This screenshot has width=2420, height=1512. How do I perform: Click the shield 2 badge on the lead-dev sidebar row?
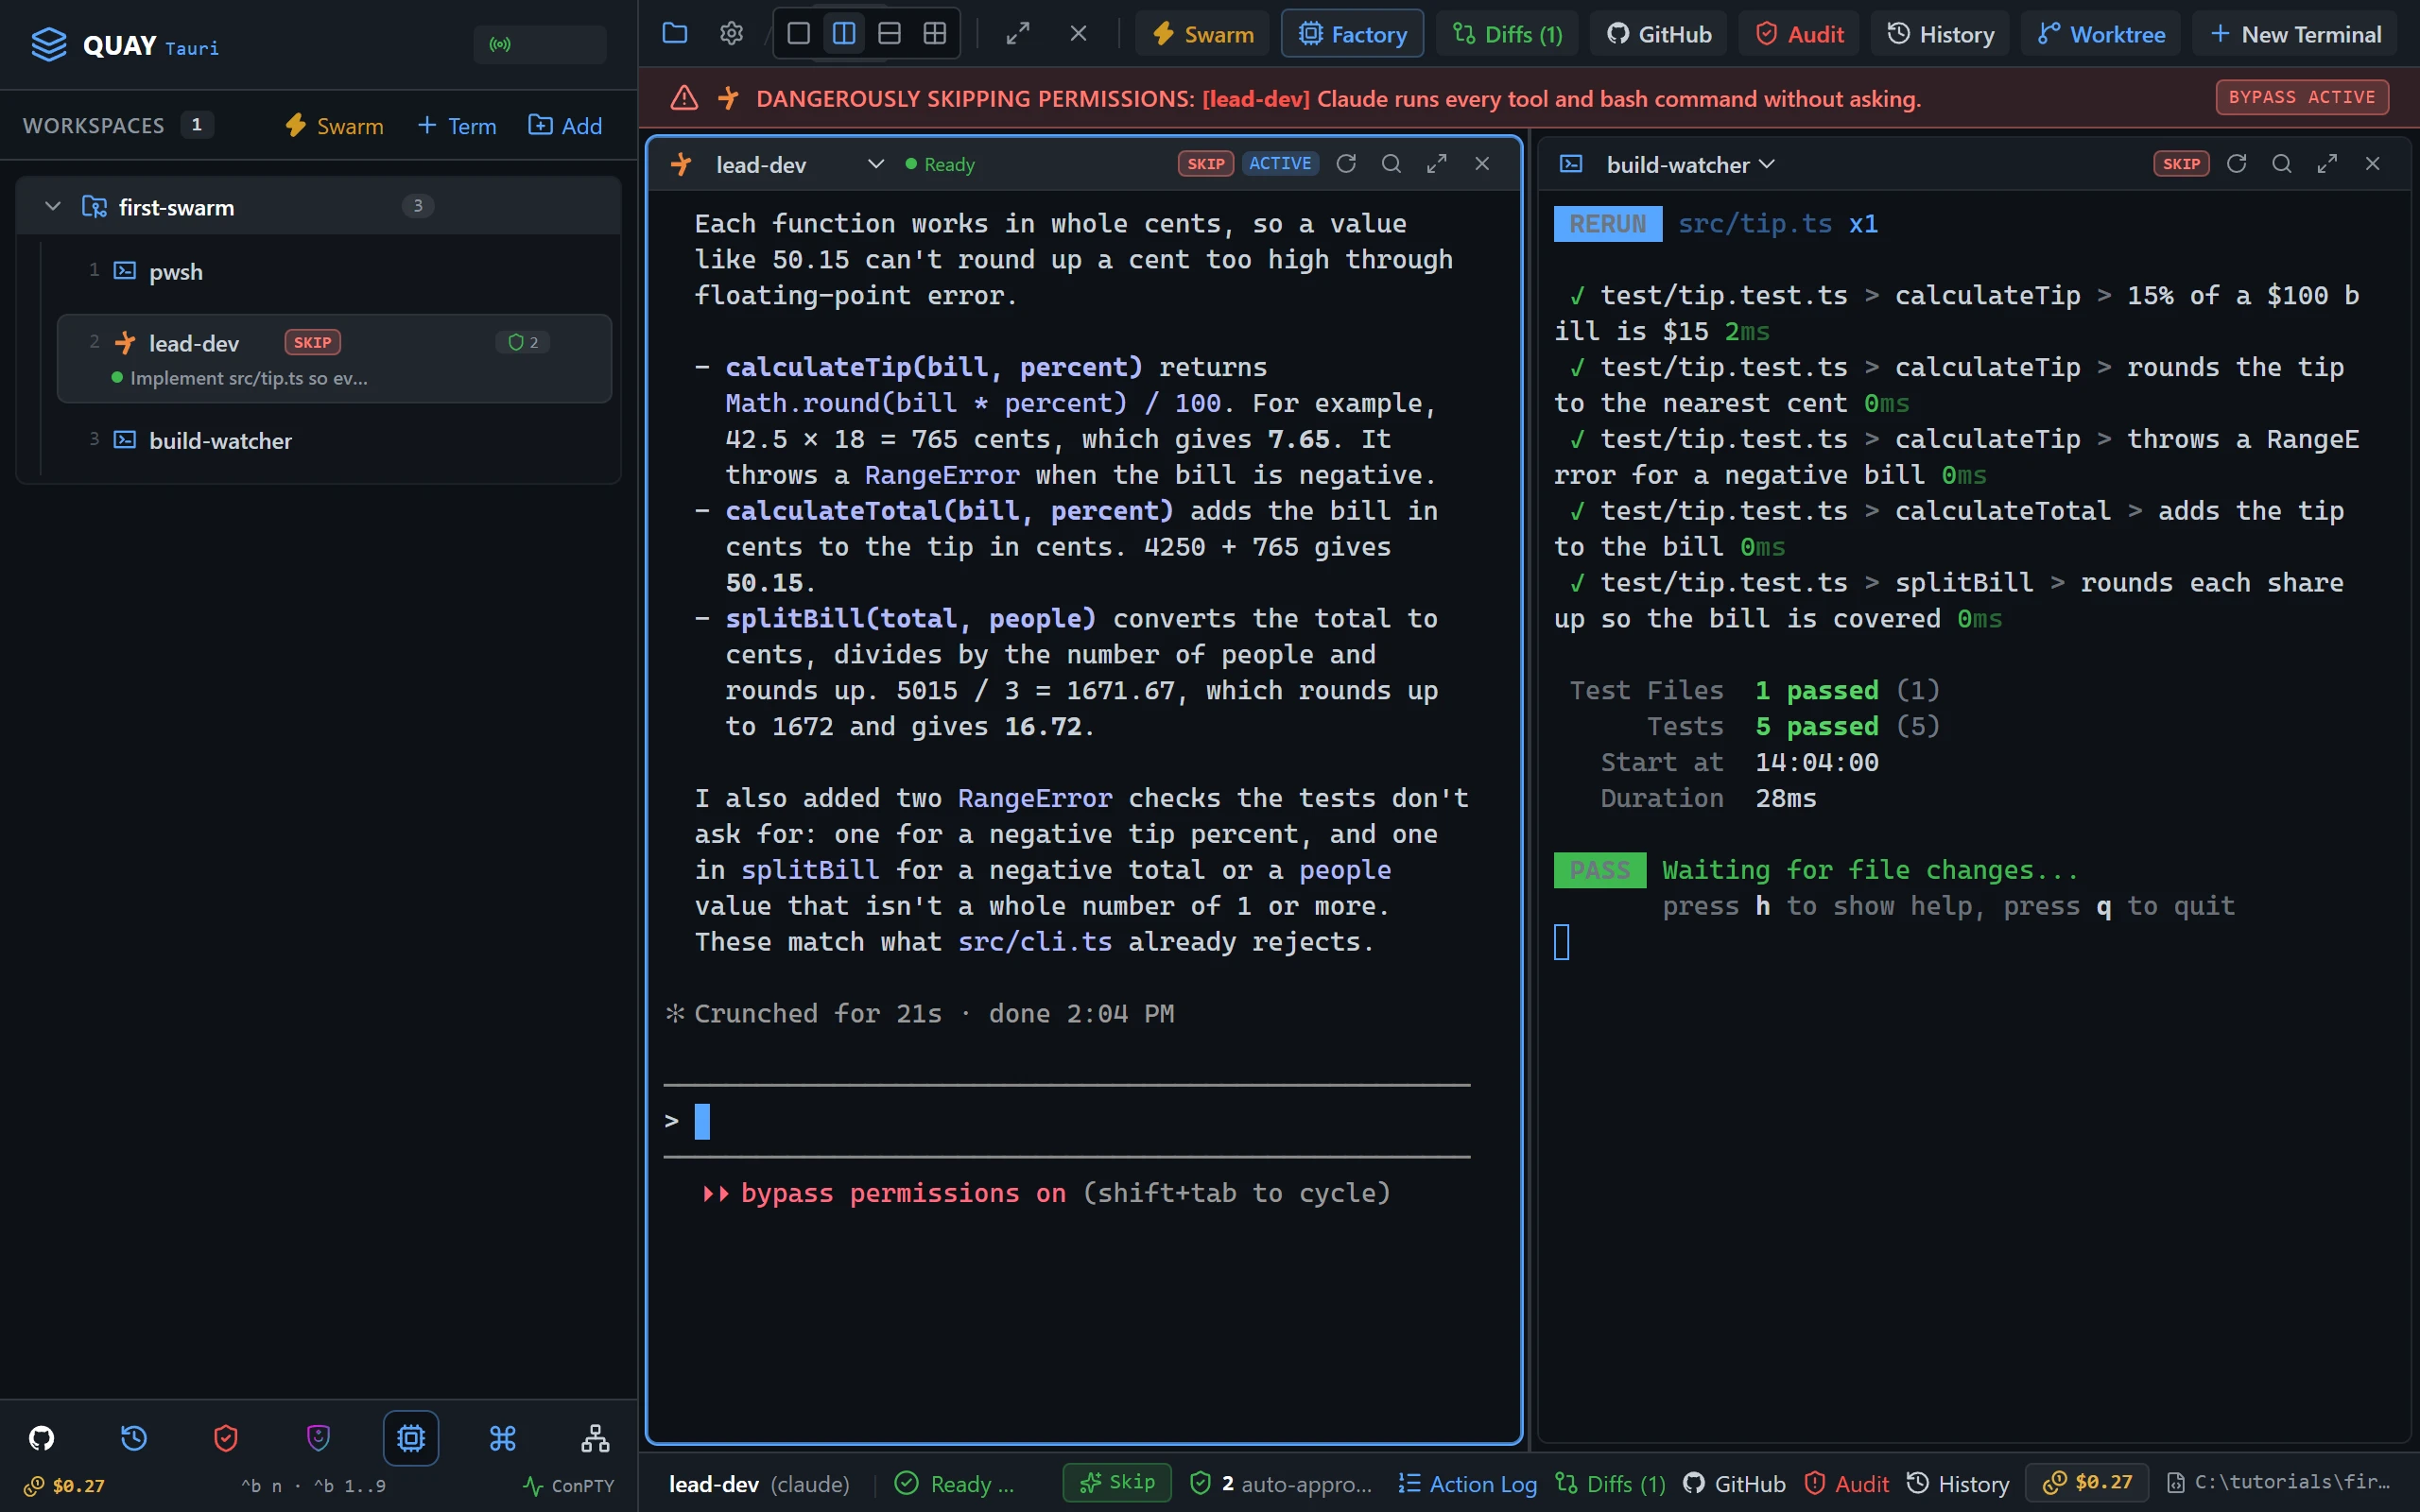(x=523, y=343)
